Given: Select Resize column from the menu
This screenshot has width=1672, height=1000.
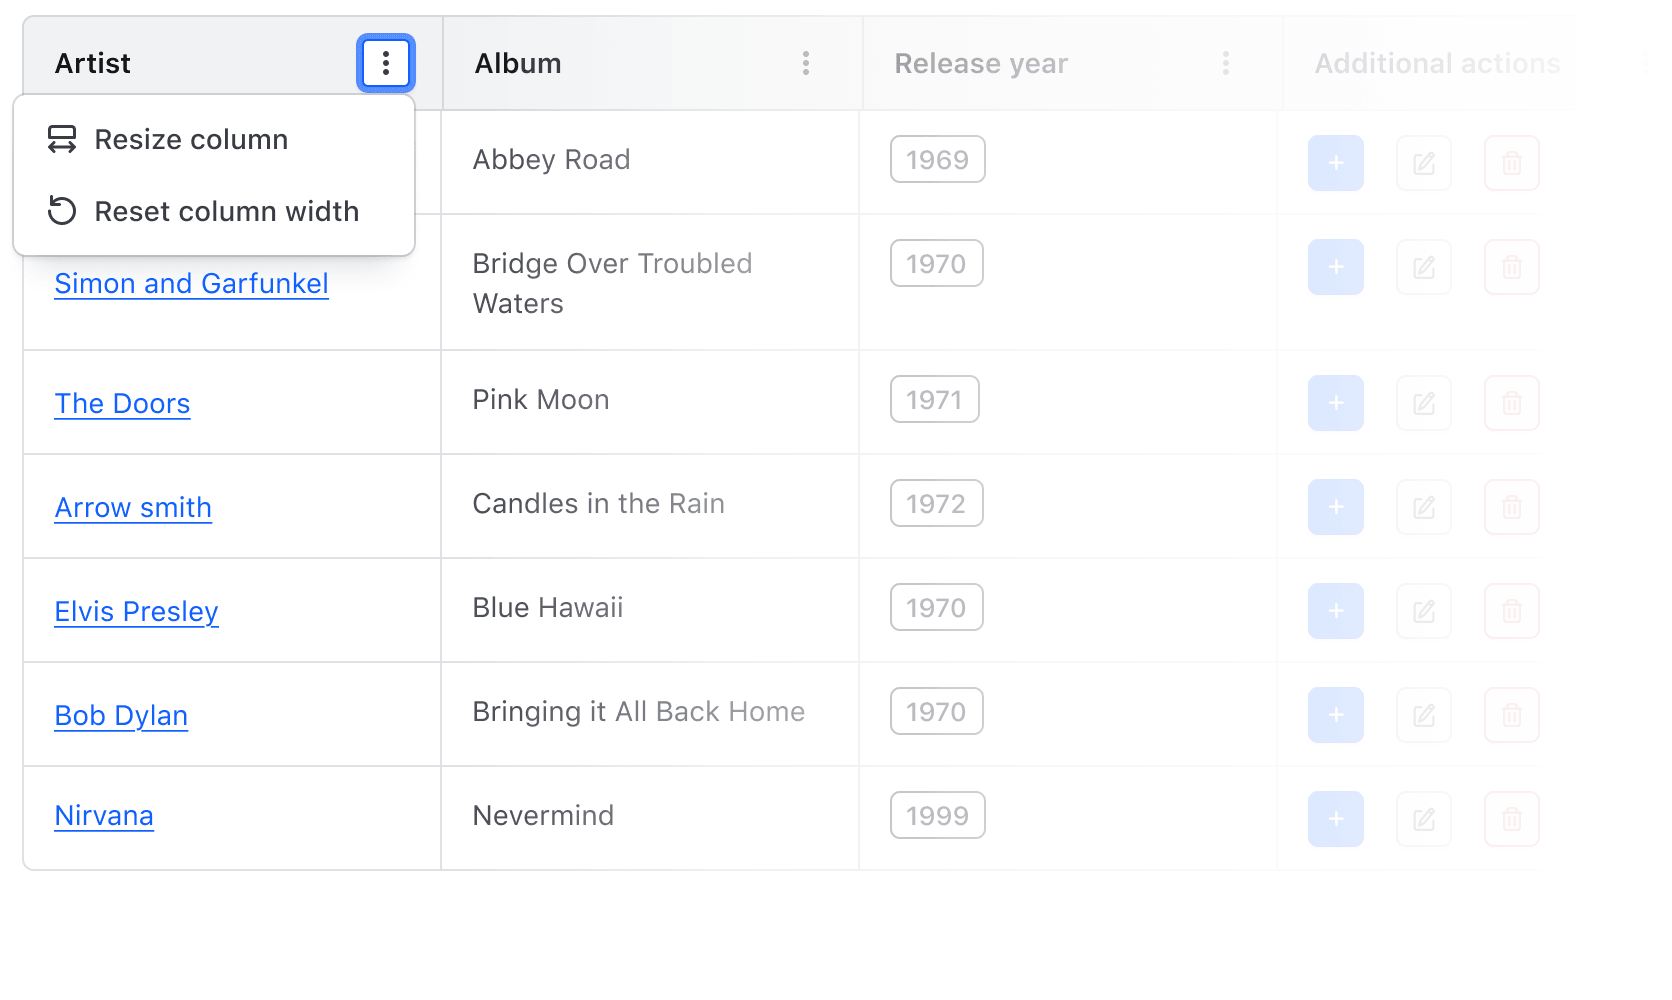Looking at the screenshot, I should tap(191, 140).
